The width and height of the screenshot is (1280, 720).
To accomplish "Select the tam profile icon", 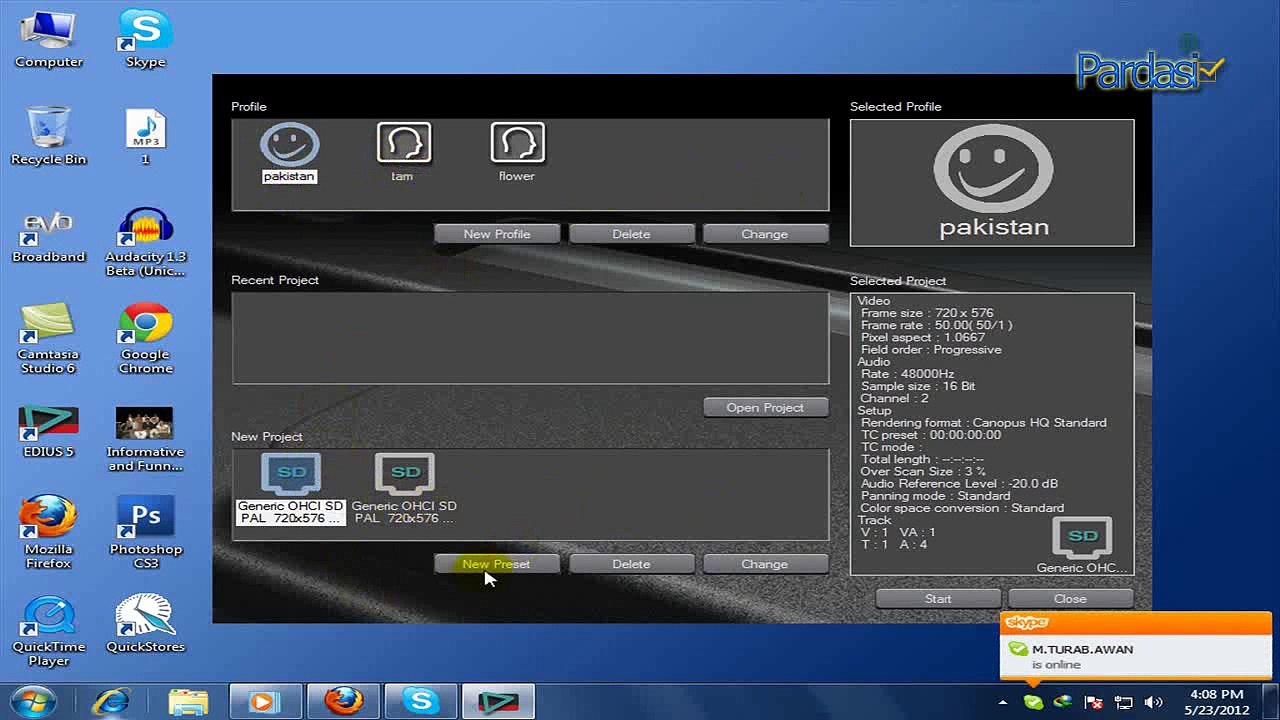I will (403, 143).
